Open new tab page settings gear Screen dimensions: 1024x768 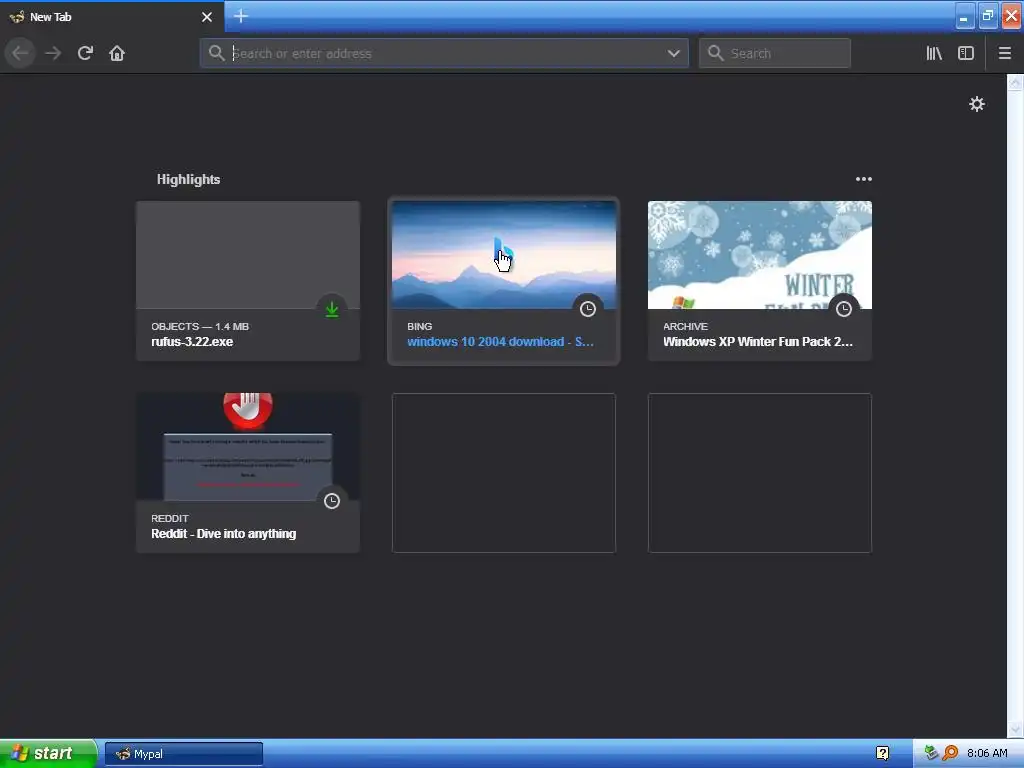tap(976, 104)
